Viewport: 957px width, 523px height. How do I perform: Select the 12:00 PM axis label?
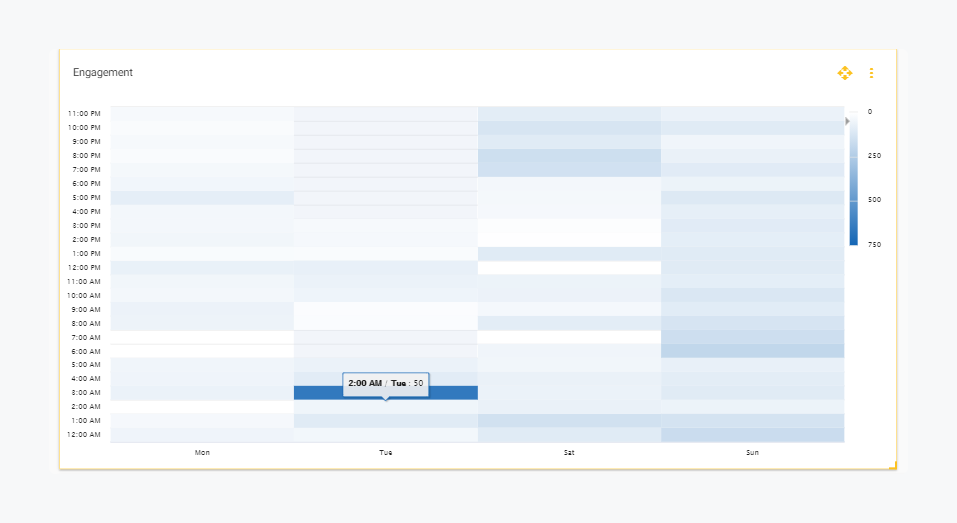(84, 267)
